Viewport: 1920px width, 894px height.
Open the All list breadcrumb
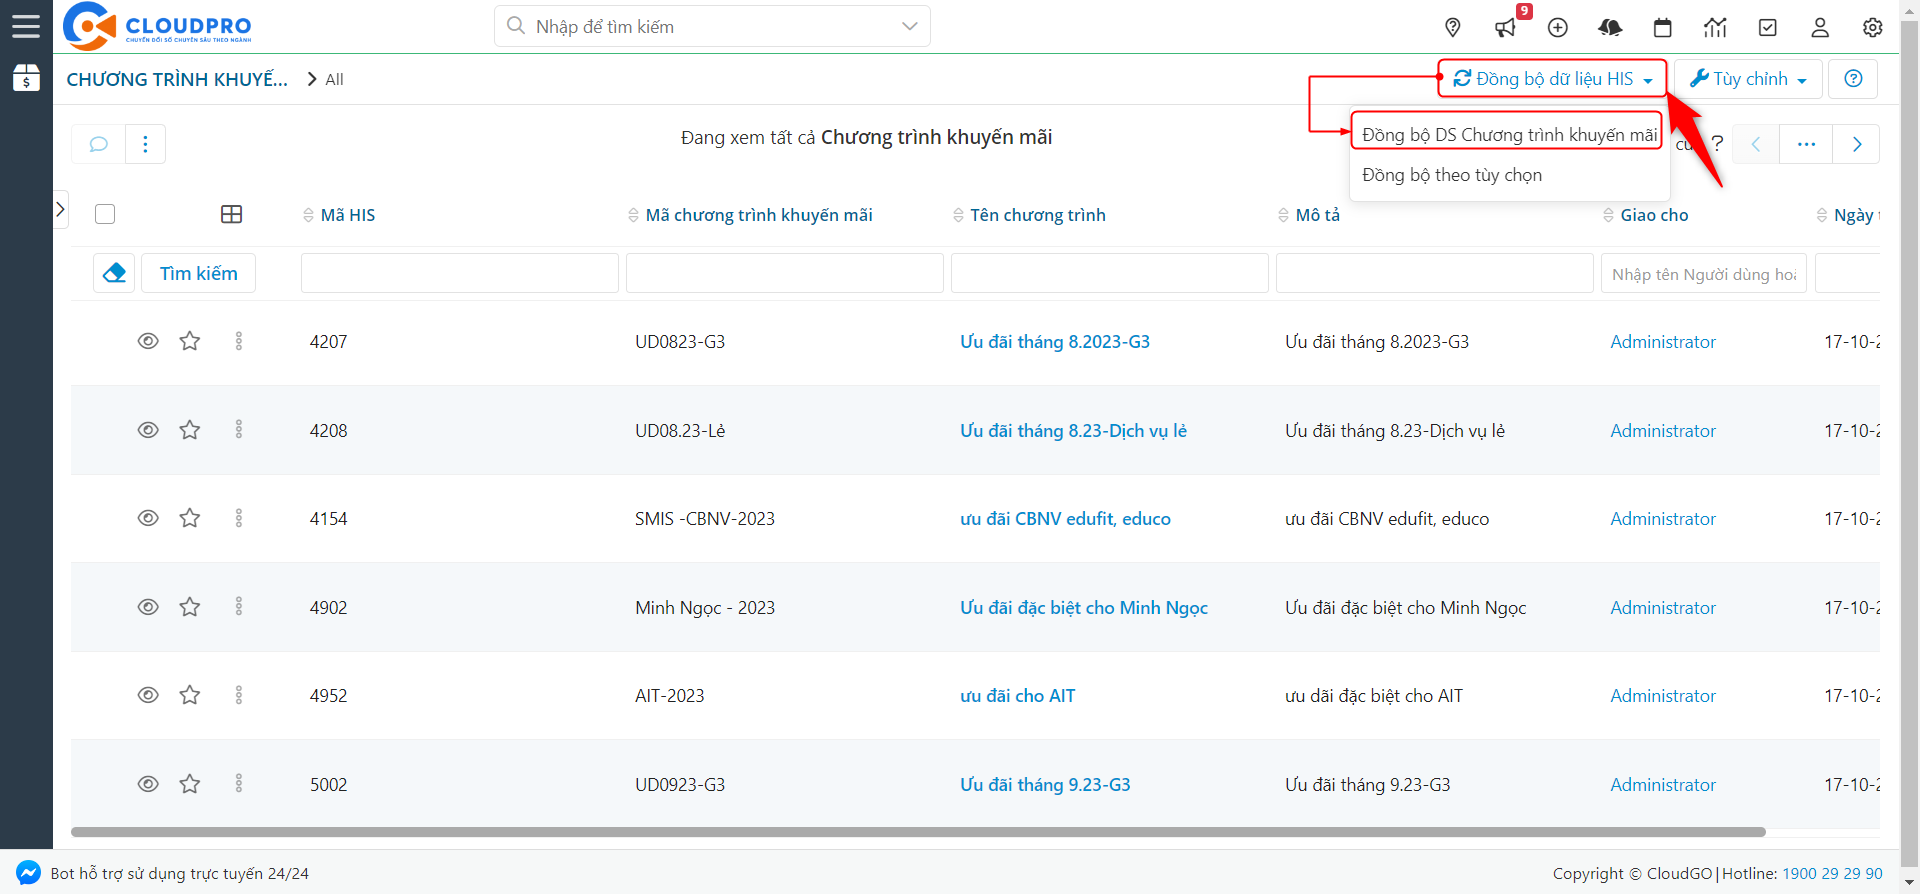(x=334, y=79)
